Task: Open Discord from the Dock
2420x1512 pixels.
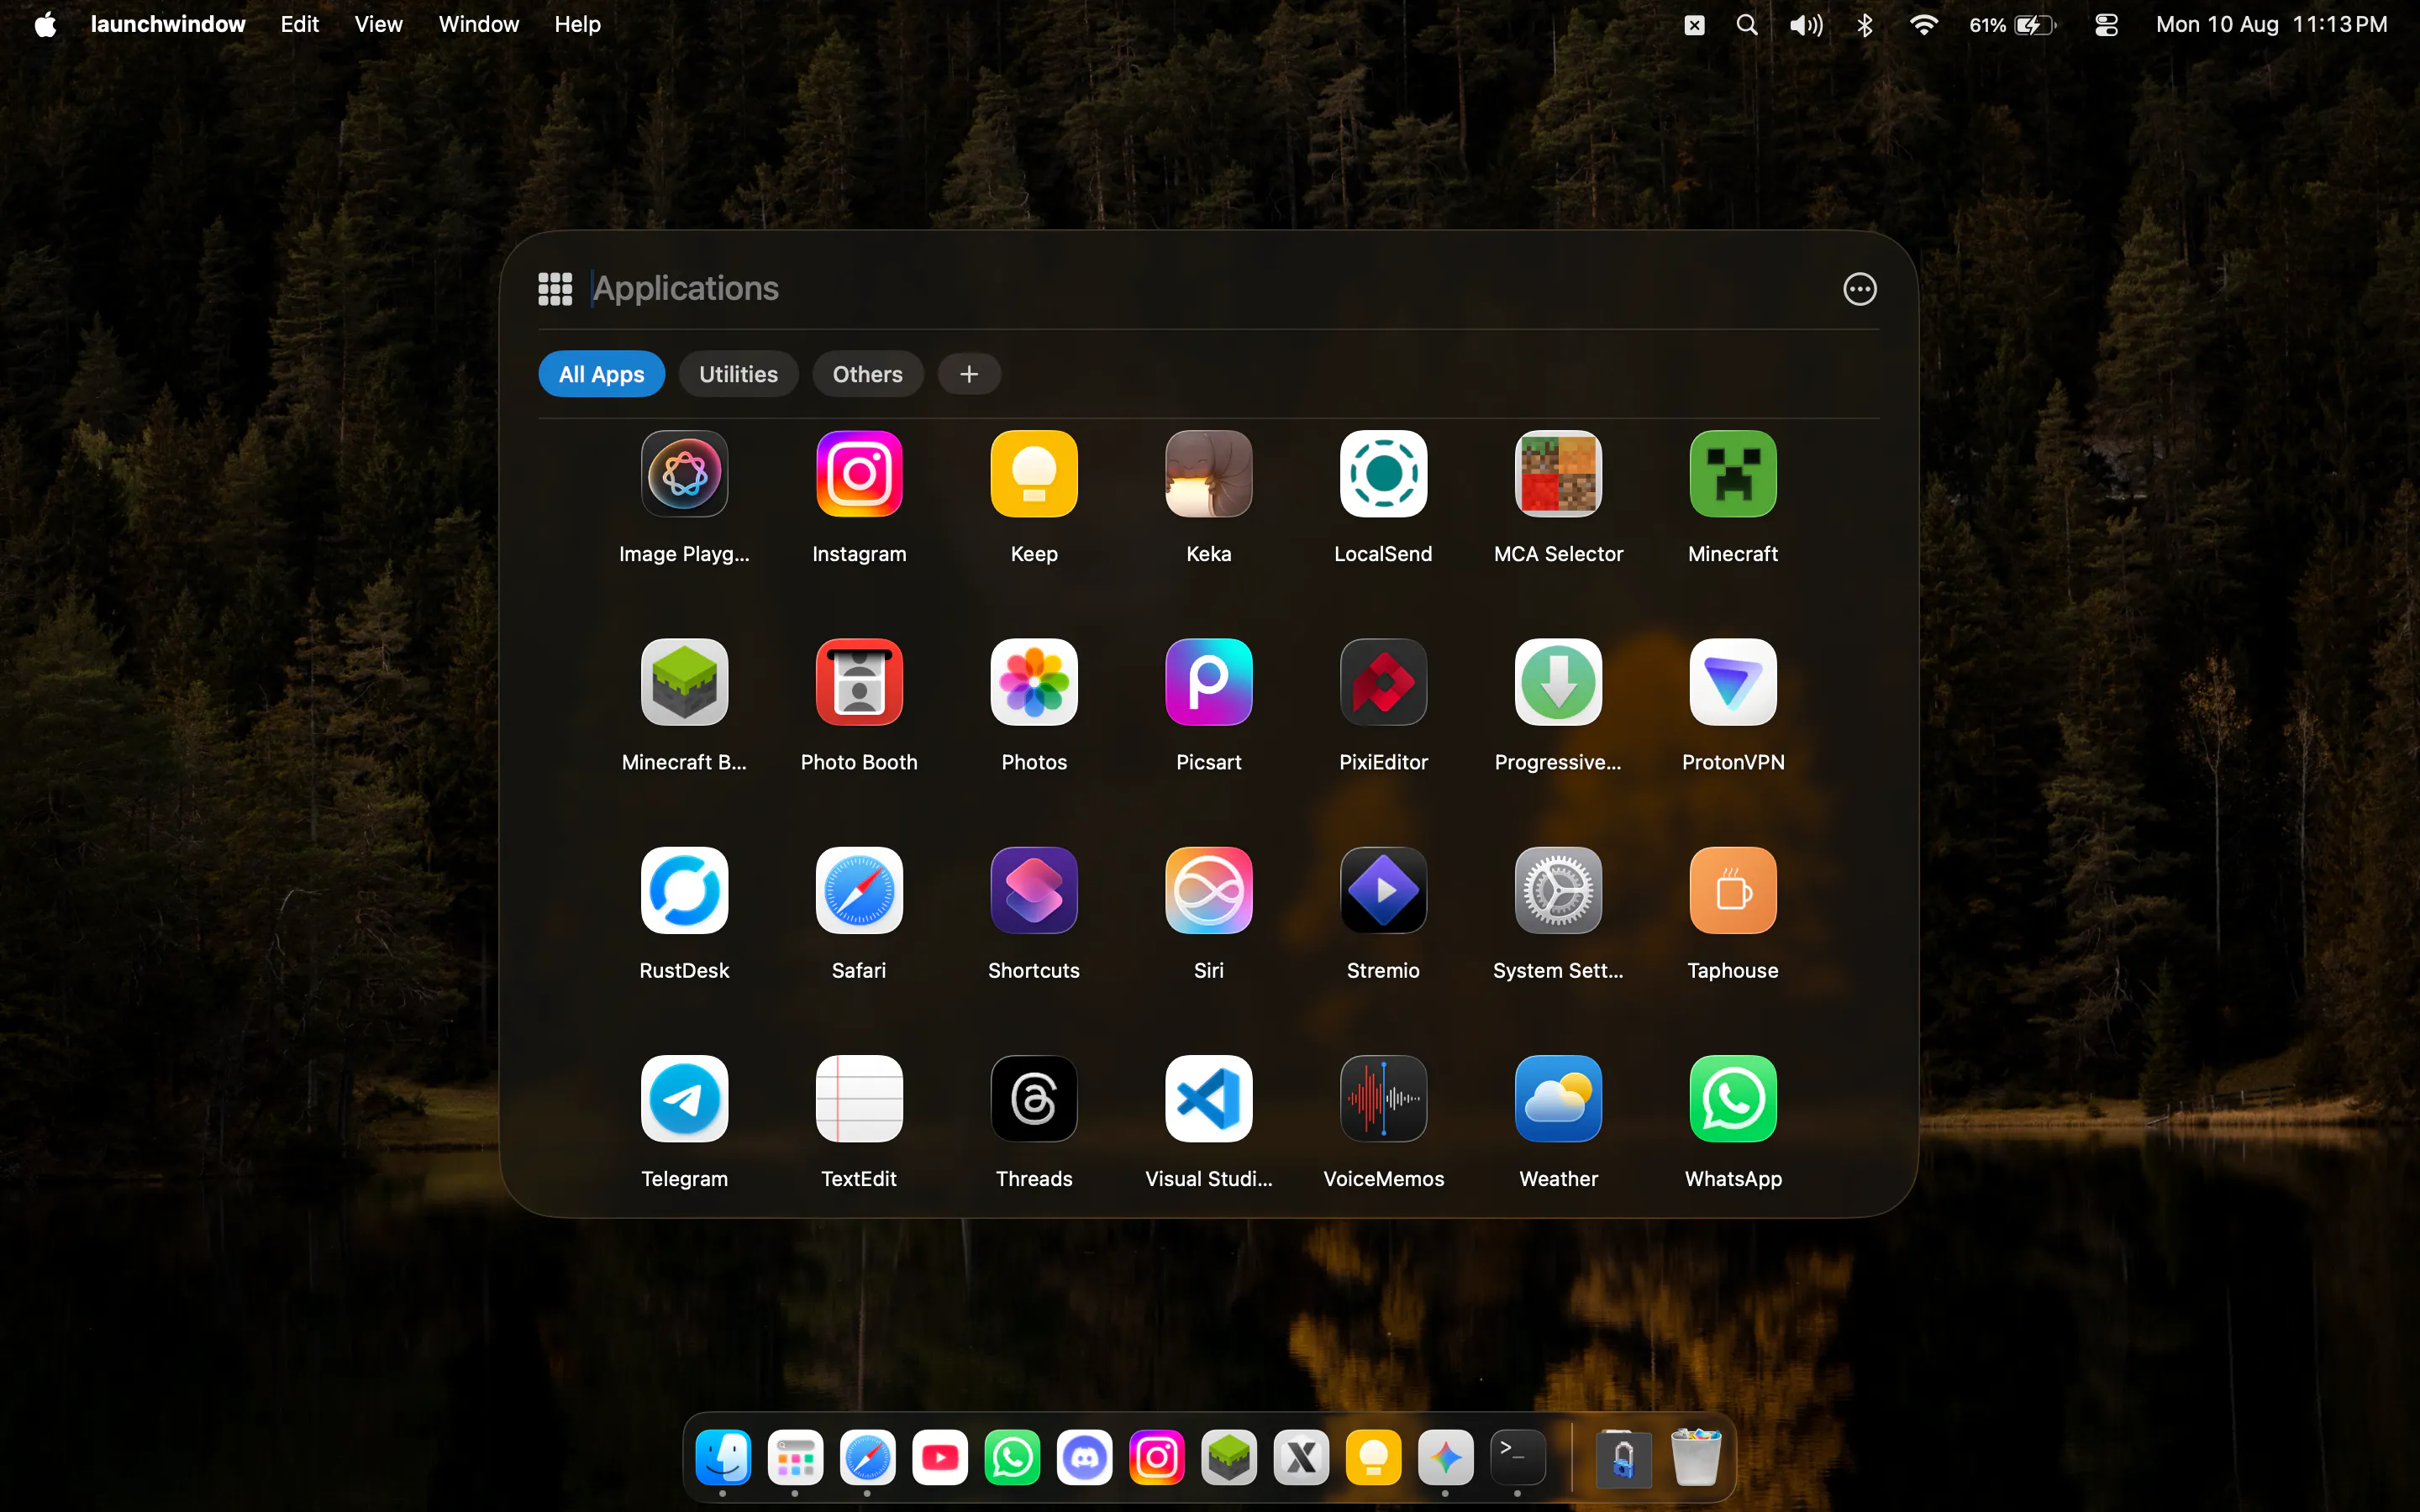Action: [x=1084, y=1457]
